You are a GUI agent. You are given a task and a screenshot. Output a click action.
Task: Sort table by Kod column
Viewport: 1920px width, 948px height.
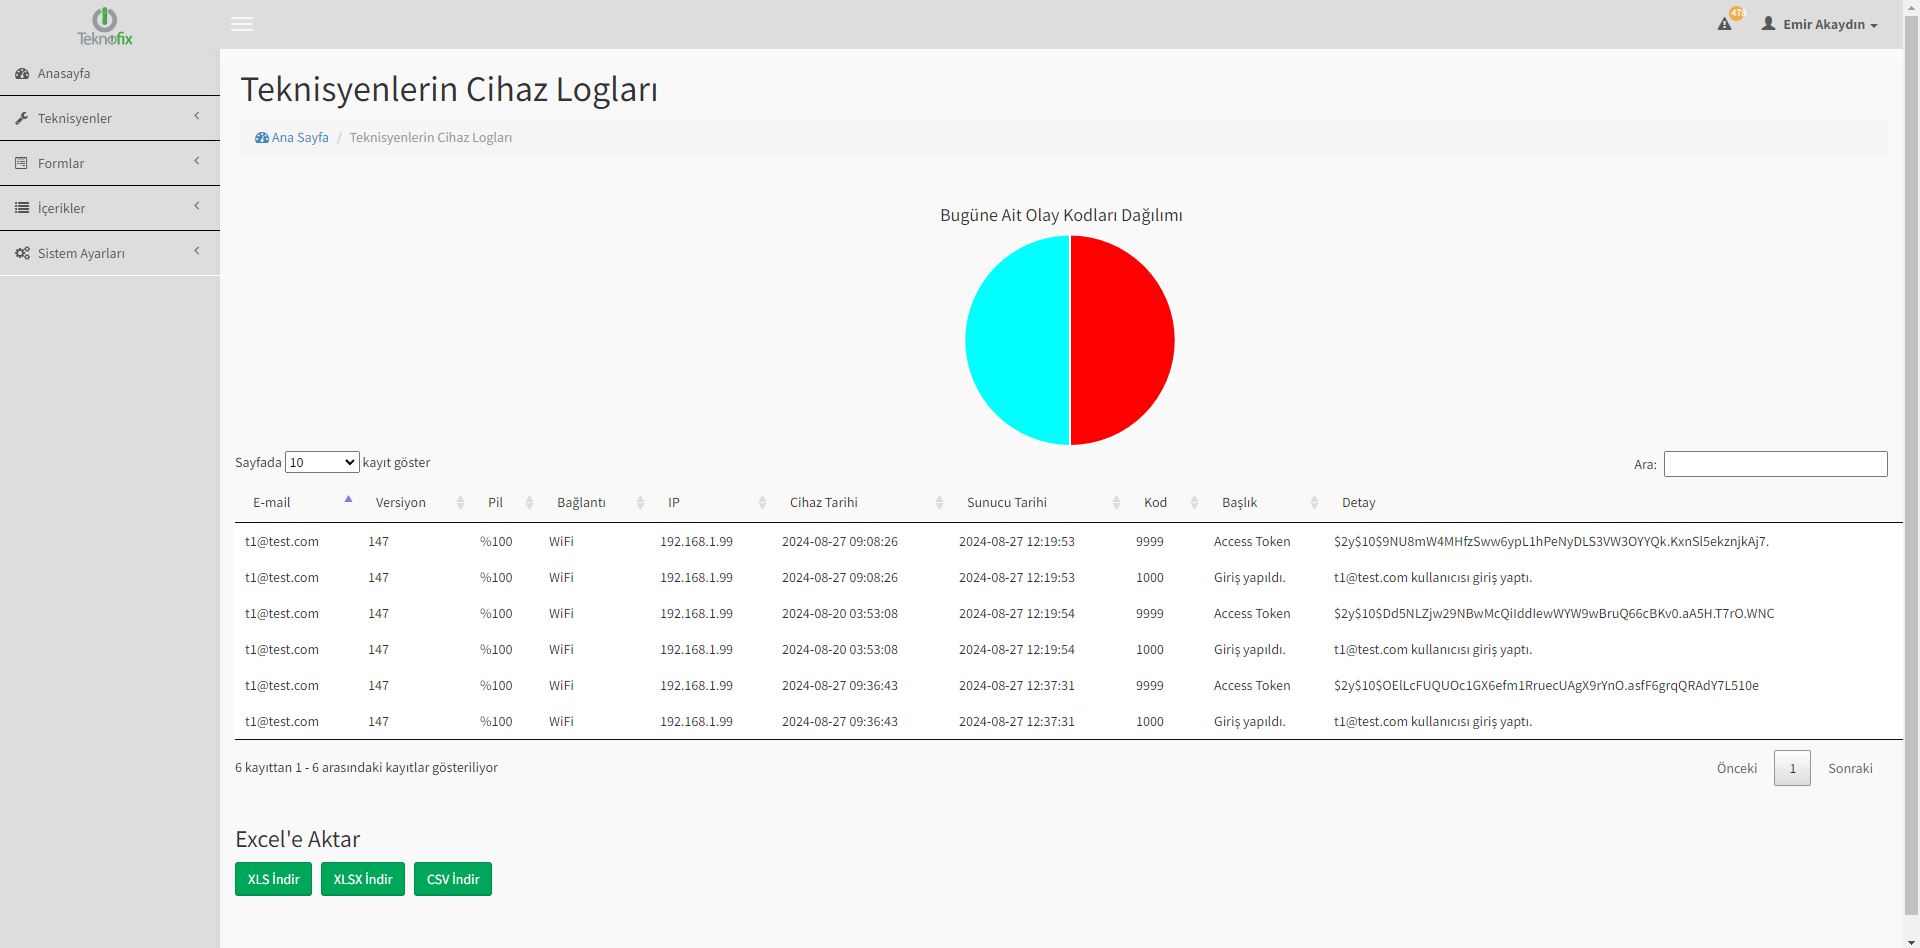pyautogui.click(x=1155, y=503)
